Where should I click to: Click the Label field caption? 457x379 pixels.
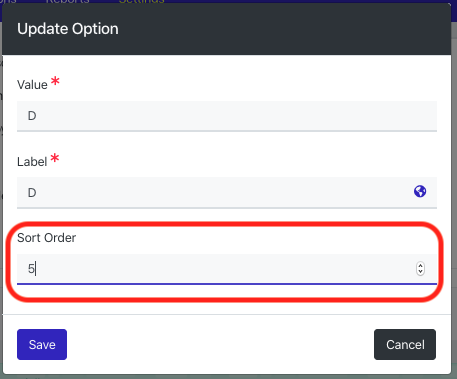(32, 162)
